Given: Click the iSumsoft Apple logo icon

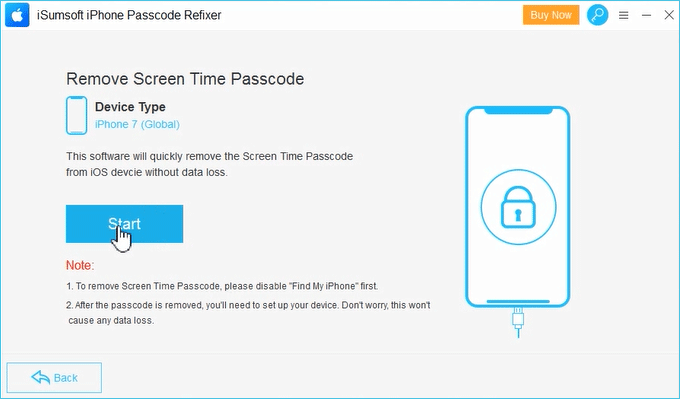Looking at the screenshot, I should tap(17, 15).
